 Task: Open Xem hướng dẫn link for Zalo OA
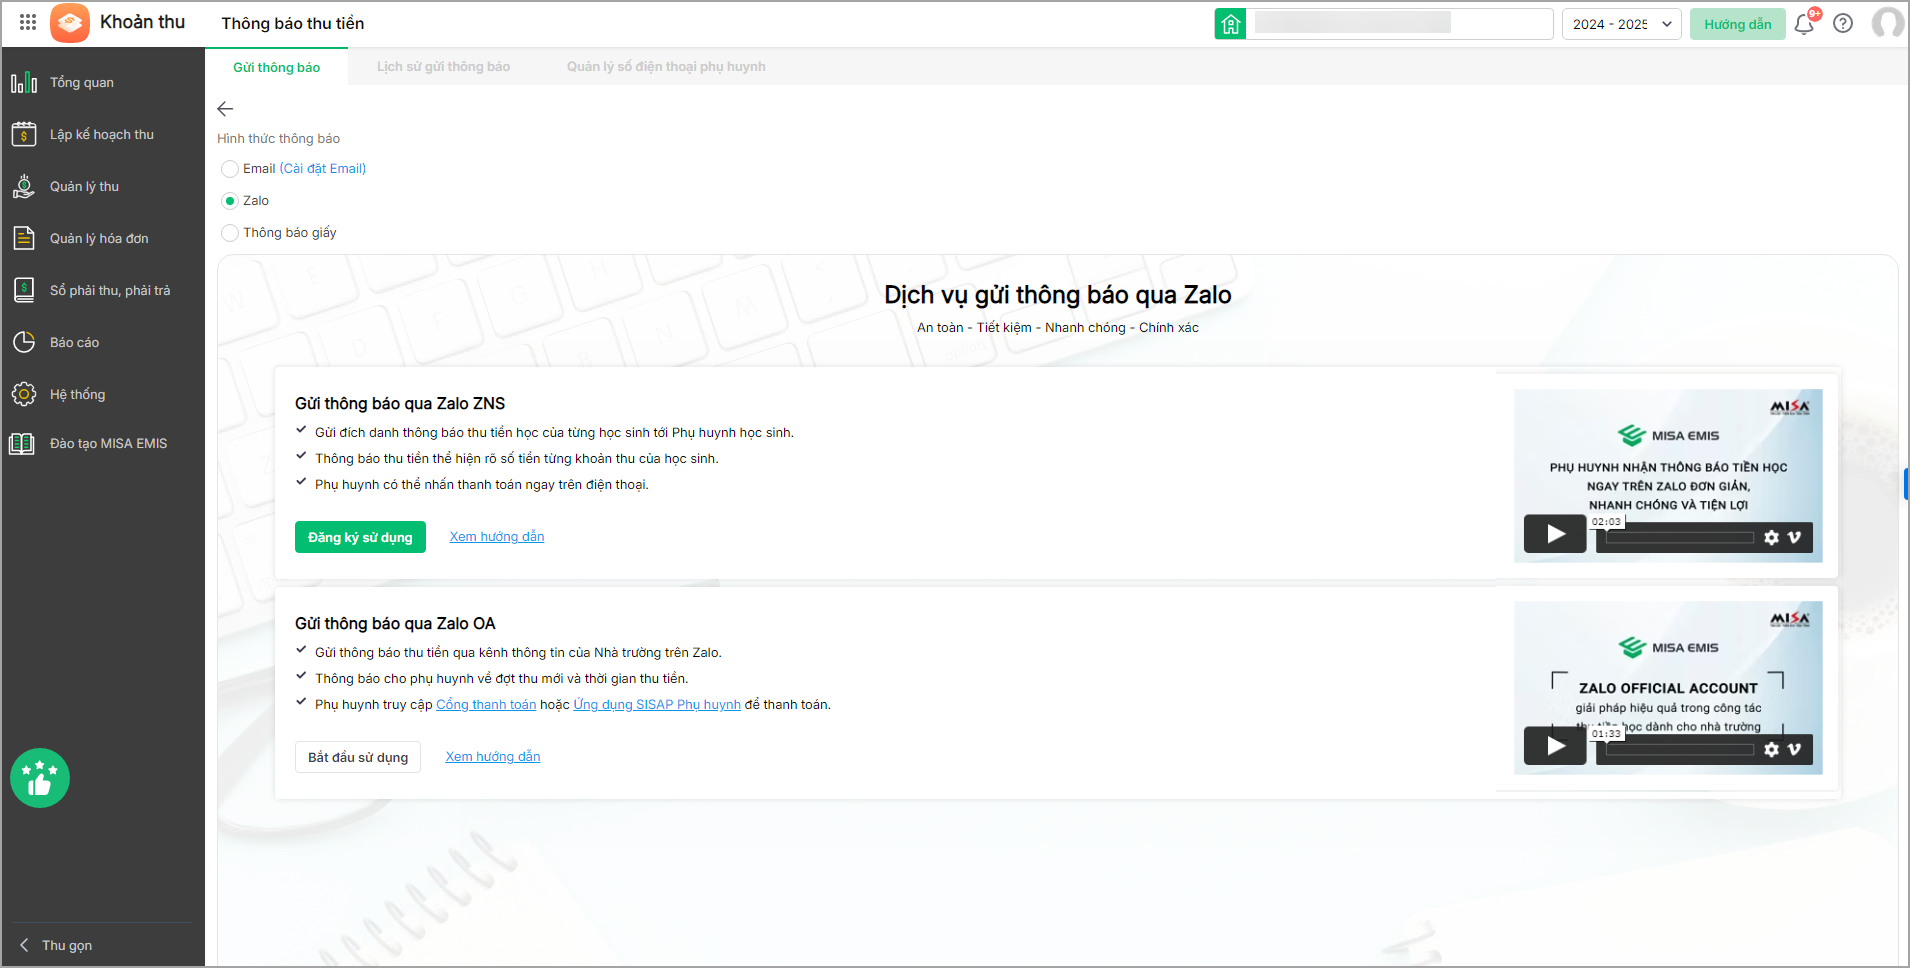[493, 757]
